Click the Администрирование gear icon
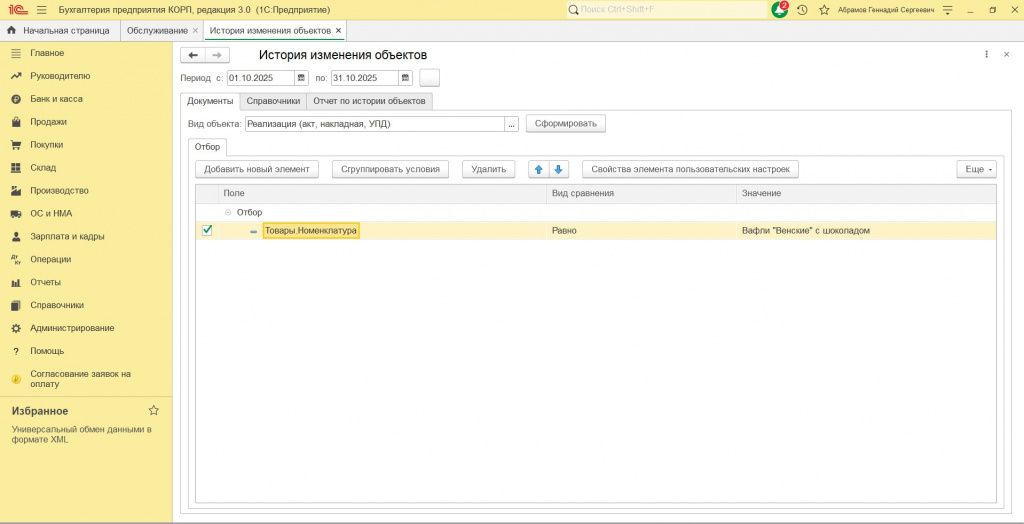Viewport: 1024px width, 524px height. 16,328
